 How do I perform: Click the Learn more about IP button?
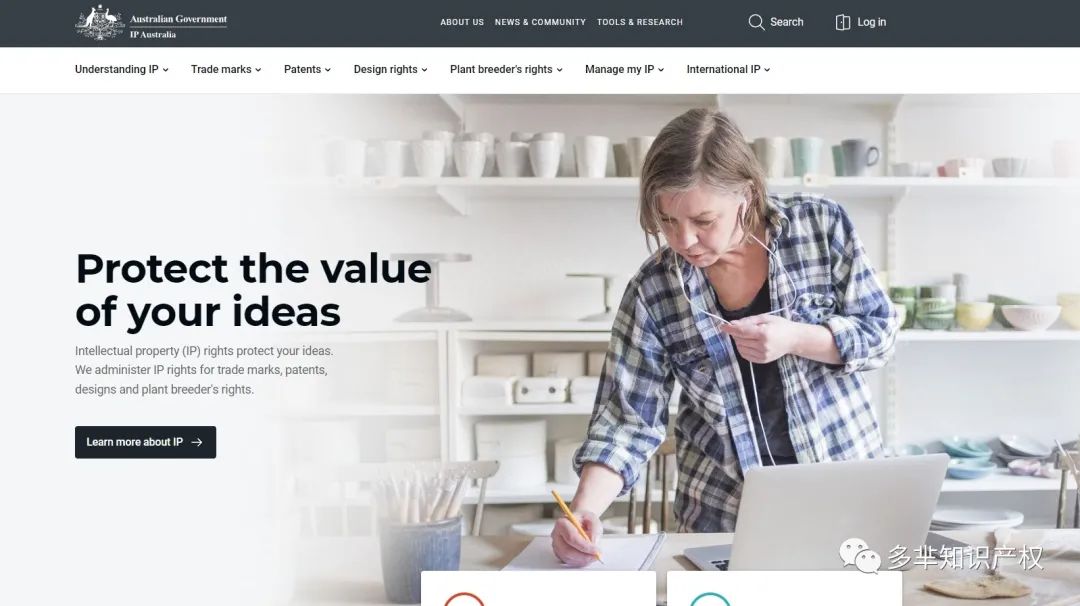(145, 442)
